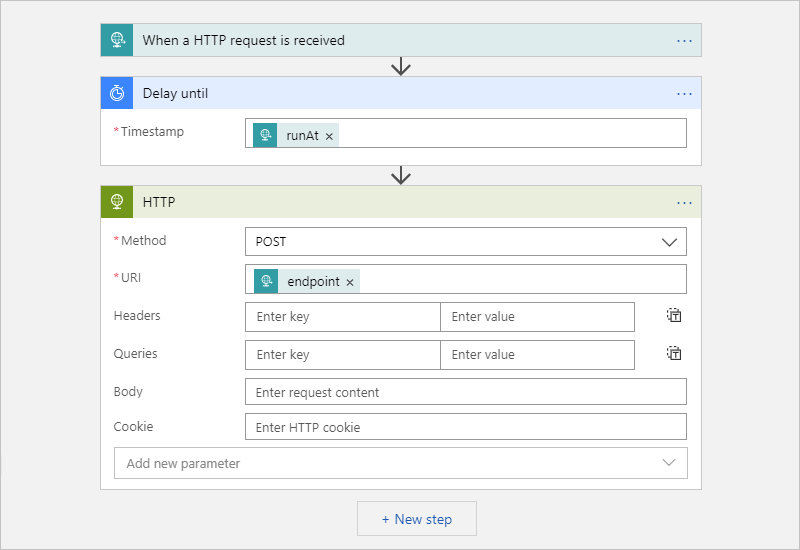Open the HTTP trigger ellipsis menu
Image resolution: width=800 pixels, height=550 pixels.
click(x=684, y=40)
